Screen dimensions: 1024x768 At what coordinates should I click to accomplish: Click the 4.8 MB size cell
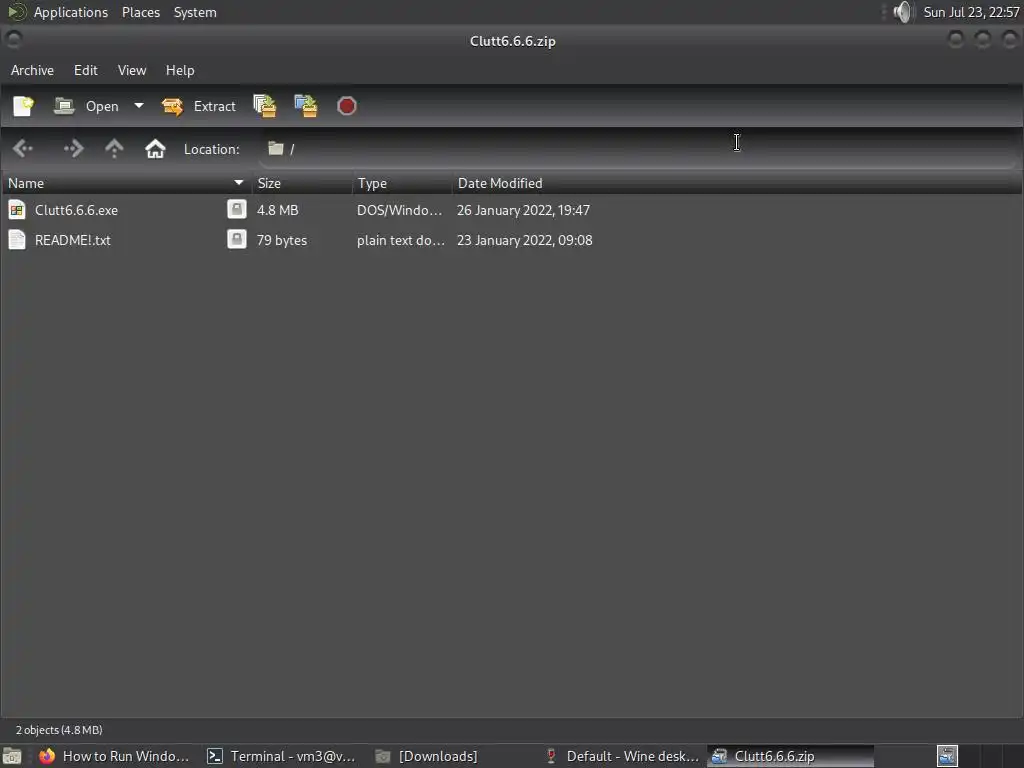click(278, 210)
